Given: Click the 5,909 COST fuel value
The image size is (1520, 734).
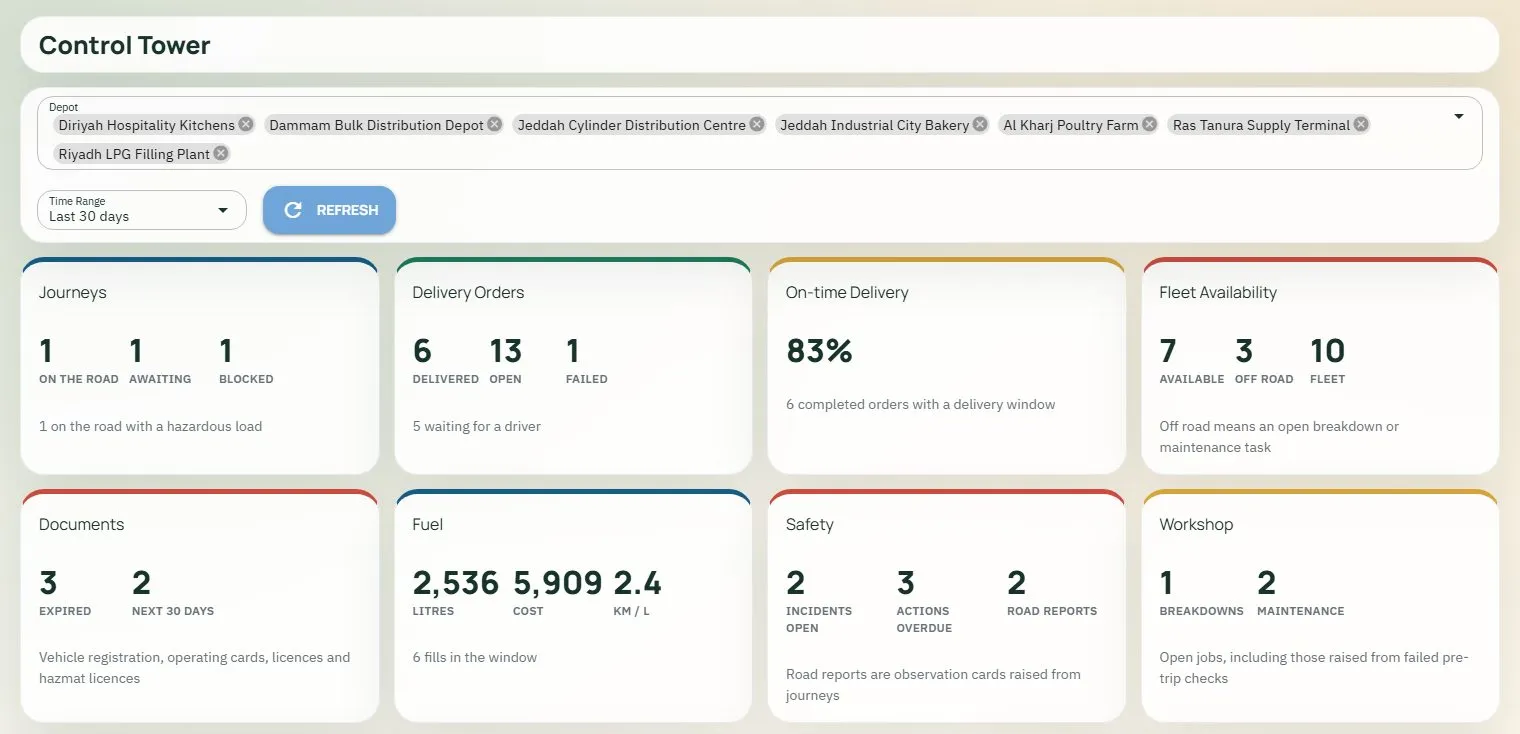Looking at the screenshot, I should (x=558, y=583).
